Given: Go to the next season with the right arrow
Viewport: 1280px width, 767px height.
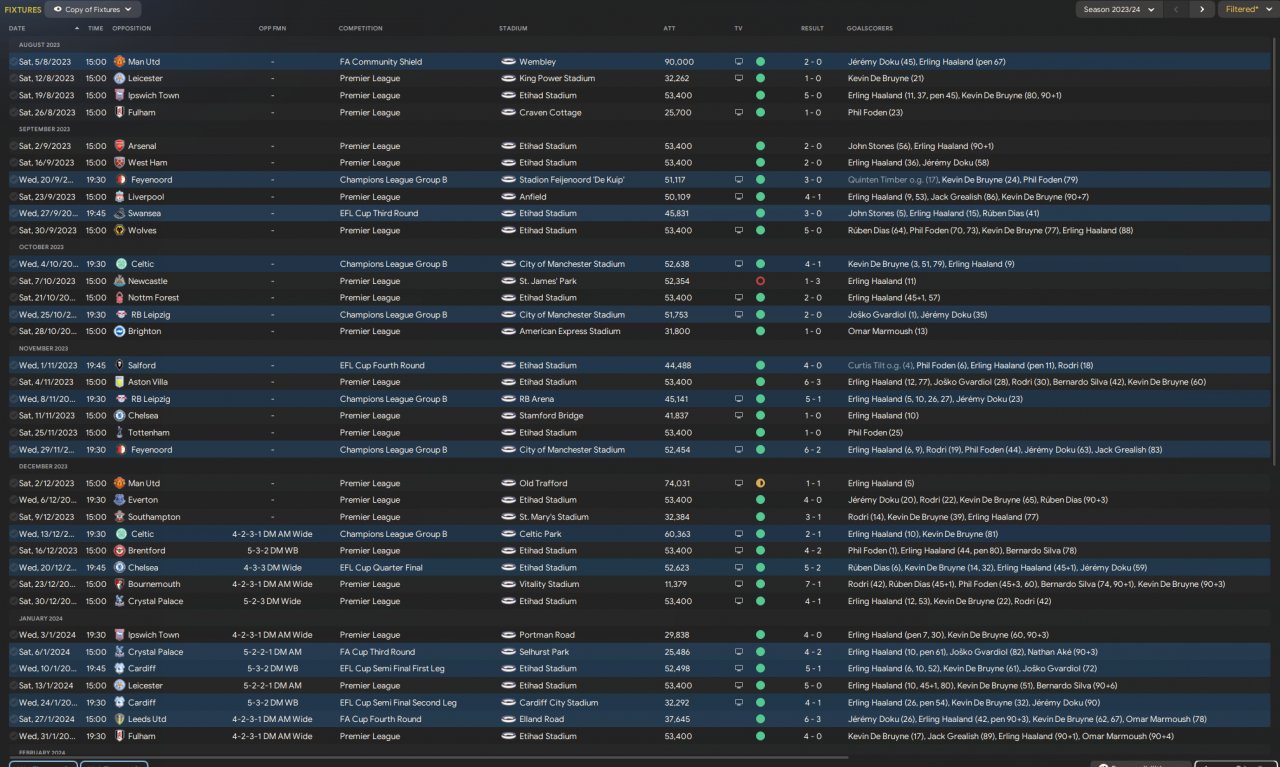Looking at the screenshot, I should (1202, 9).
